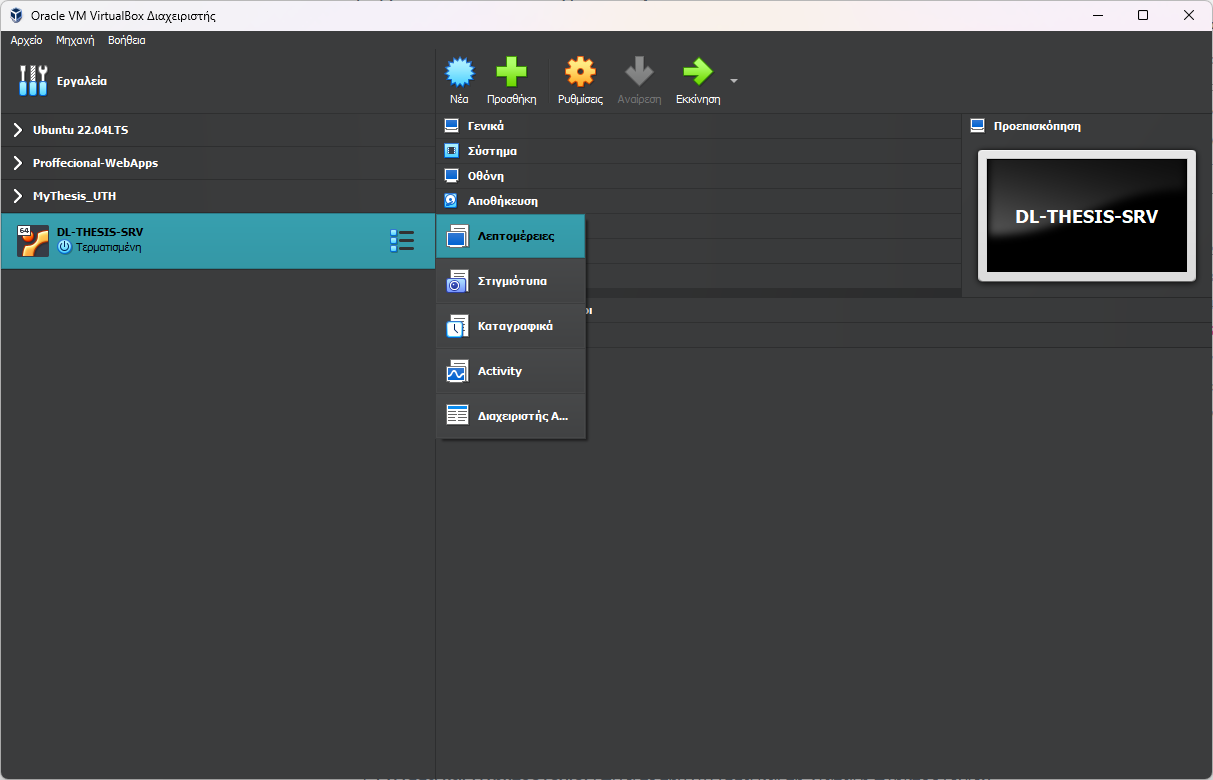Select the DL-THESIS-SRV machine

pos(218,241)
